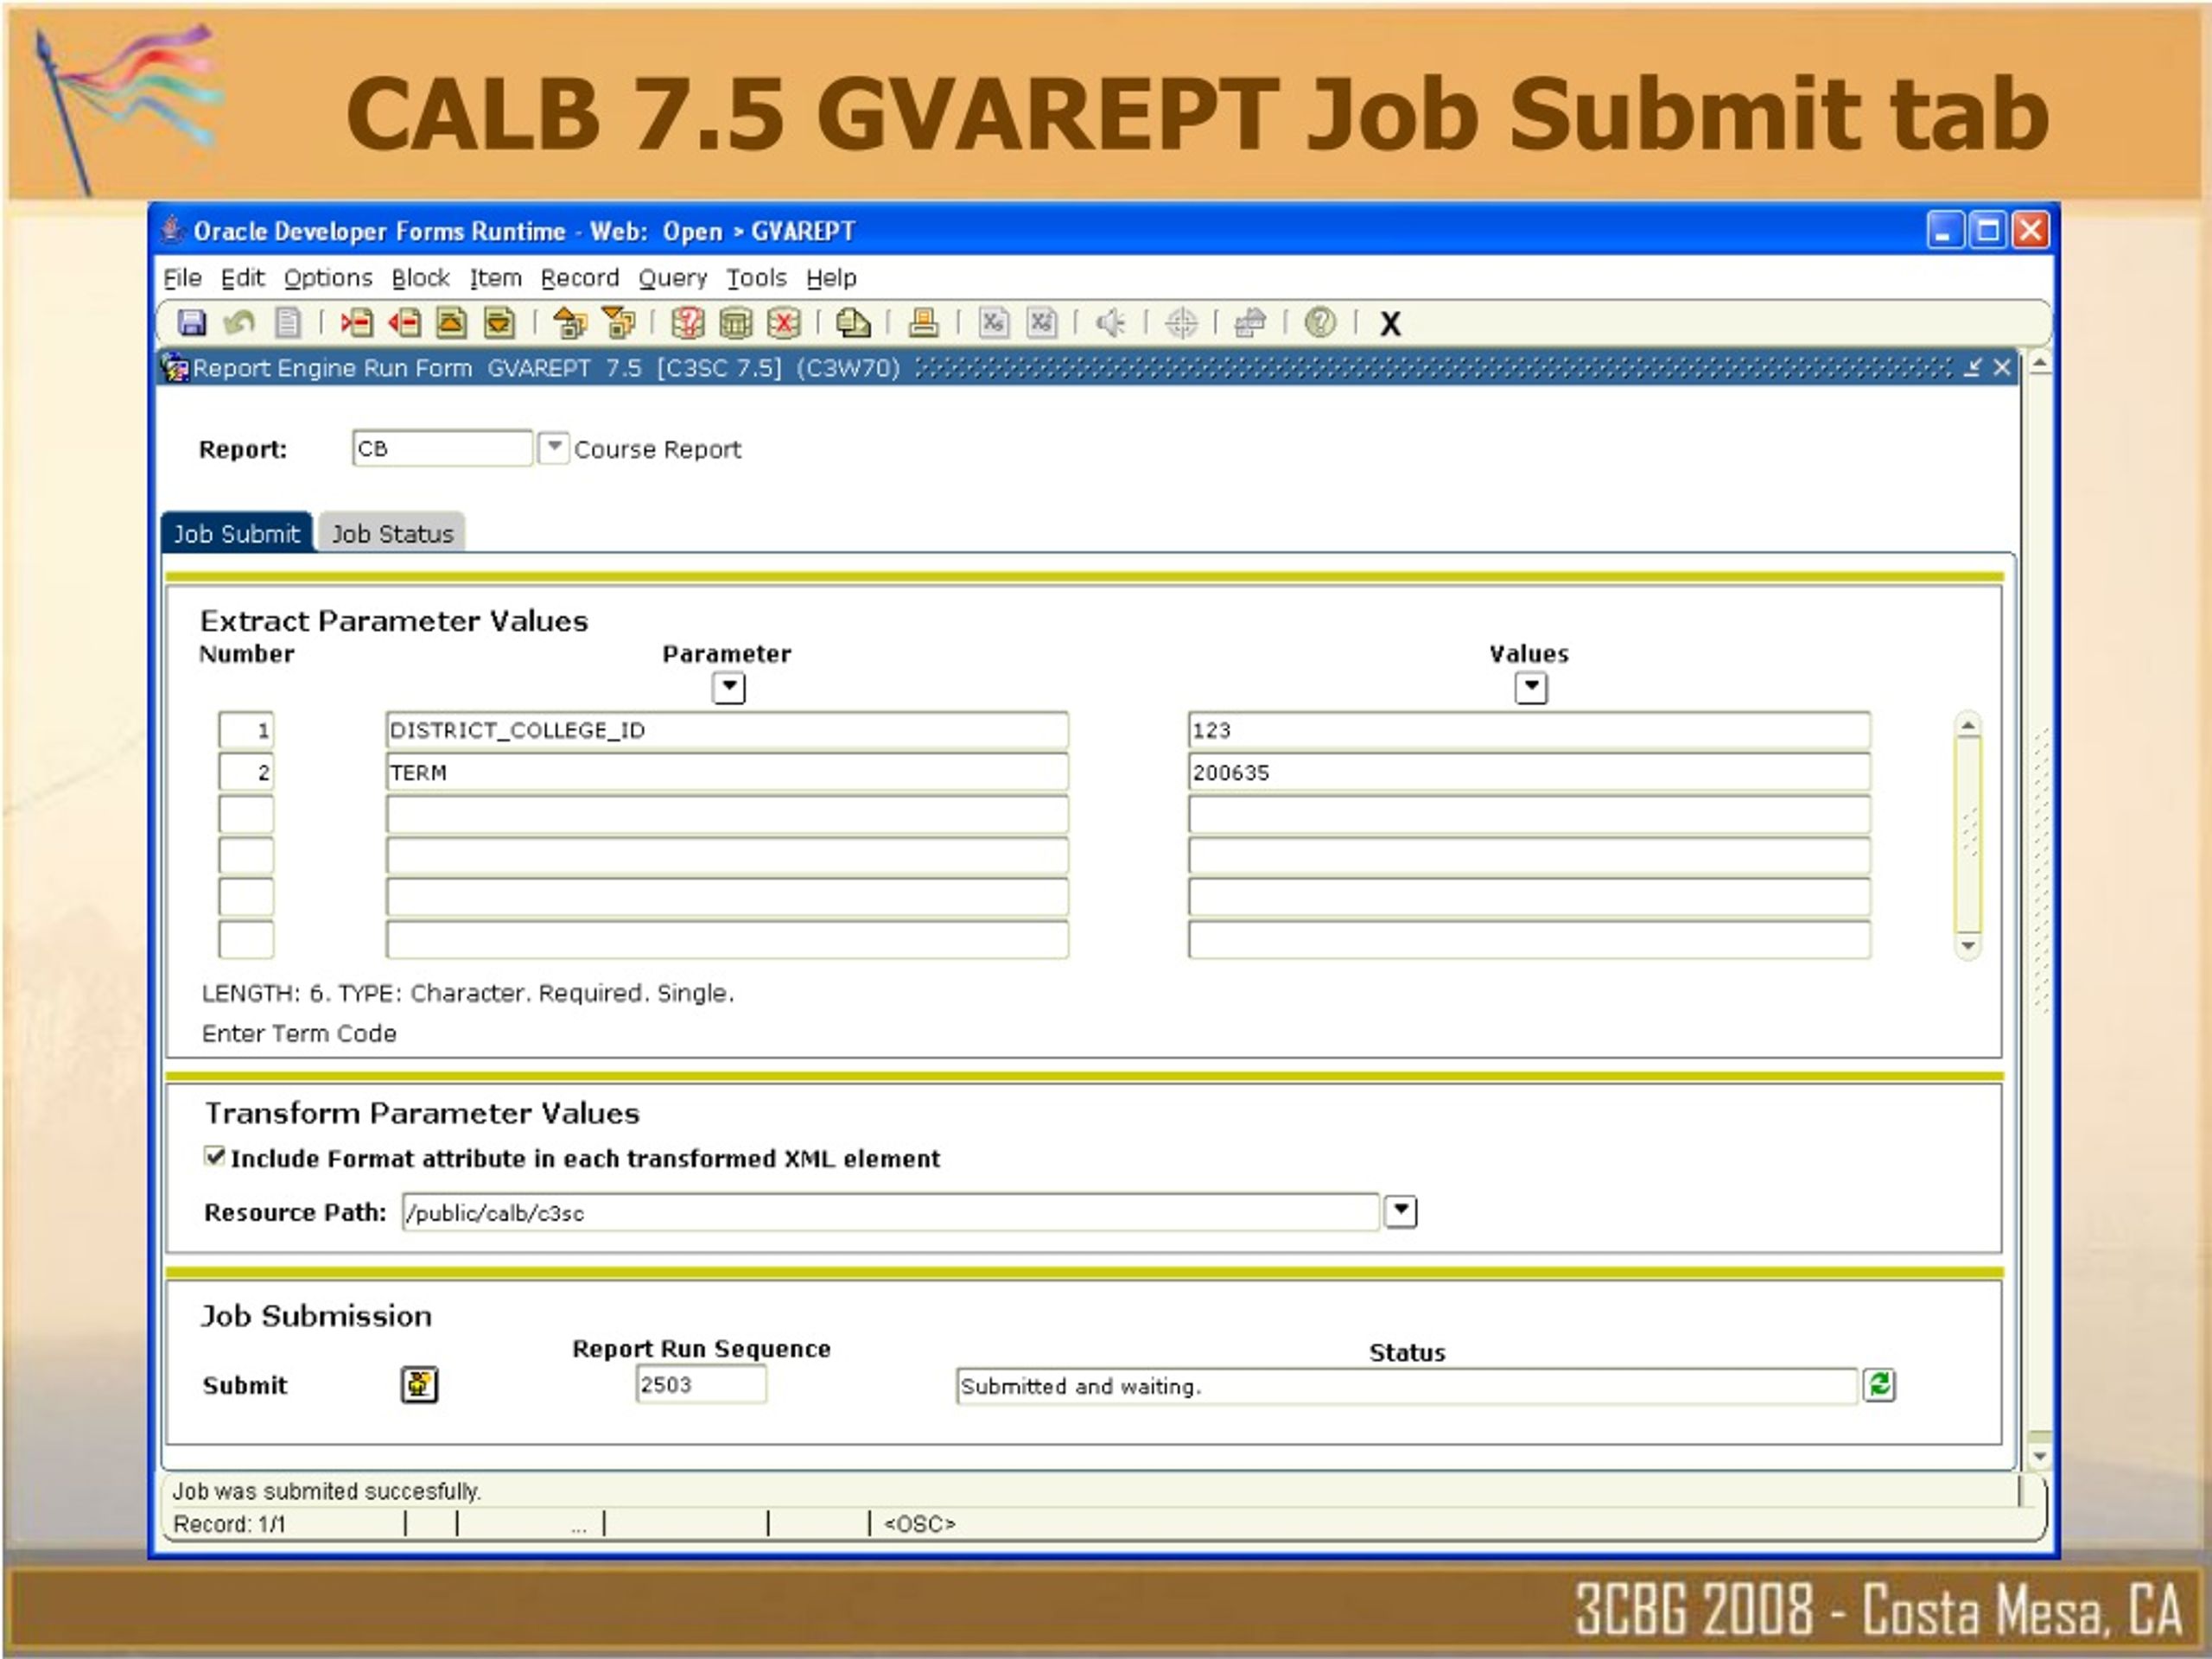Click the Insert Record icon
The width and height of the screenshot is (2212, 1659).
(x=357, y=323)
